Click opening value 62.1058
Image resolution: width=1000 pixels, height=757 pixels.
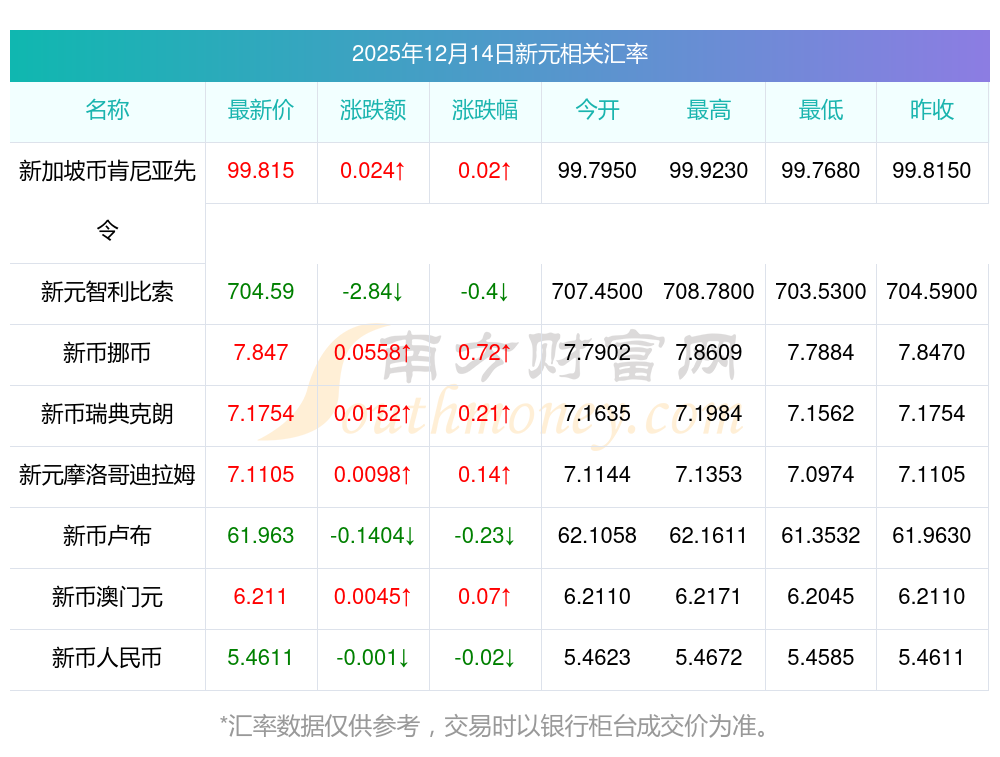coord(597,535)
